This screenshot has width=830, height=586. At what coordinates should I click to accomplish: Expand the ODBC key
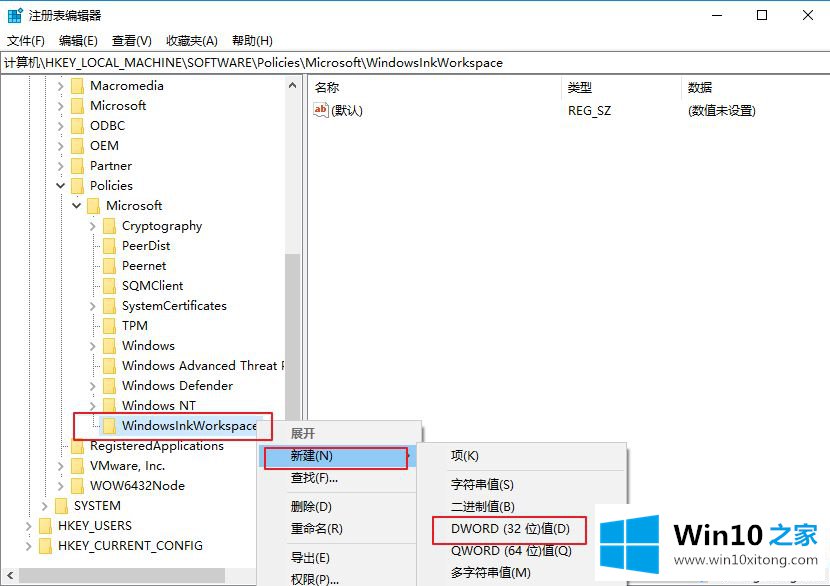click(x=60, y=126)
